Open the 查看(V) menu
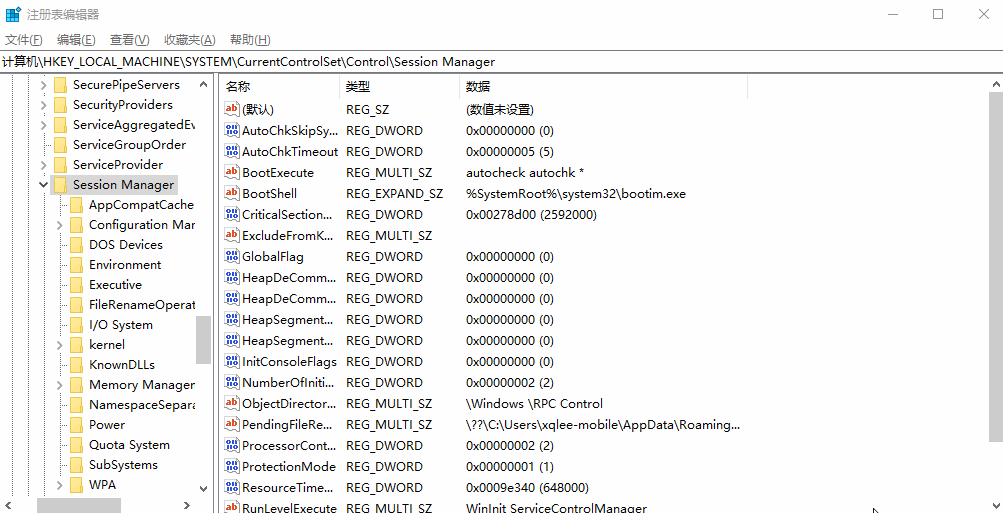1003x513 pixels. [130, 40]
